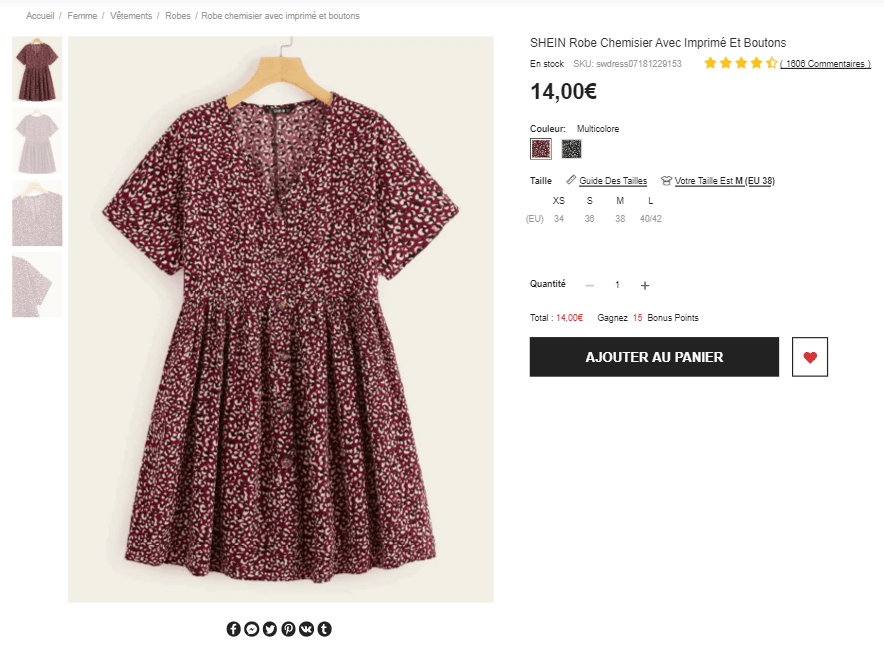Share on VK social network
This screenshot has height=657, width=884.
306,629
